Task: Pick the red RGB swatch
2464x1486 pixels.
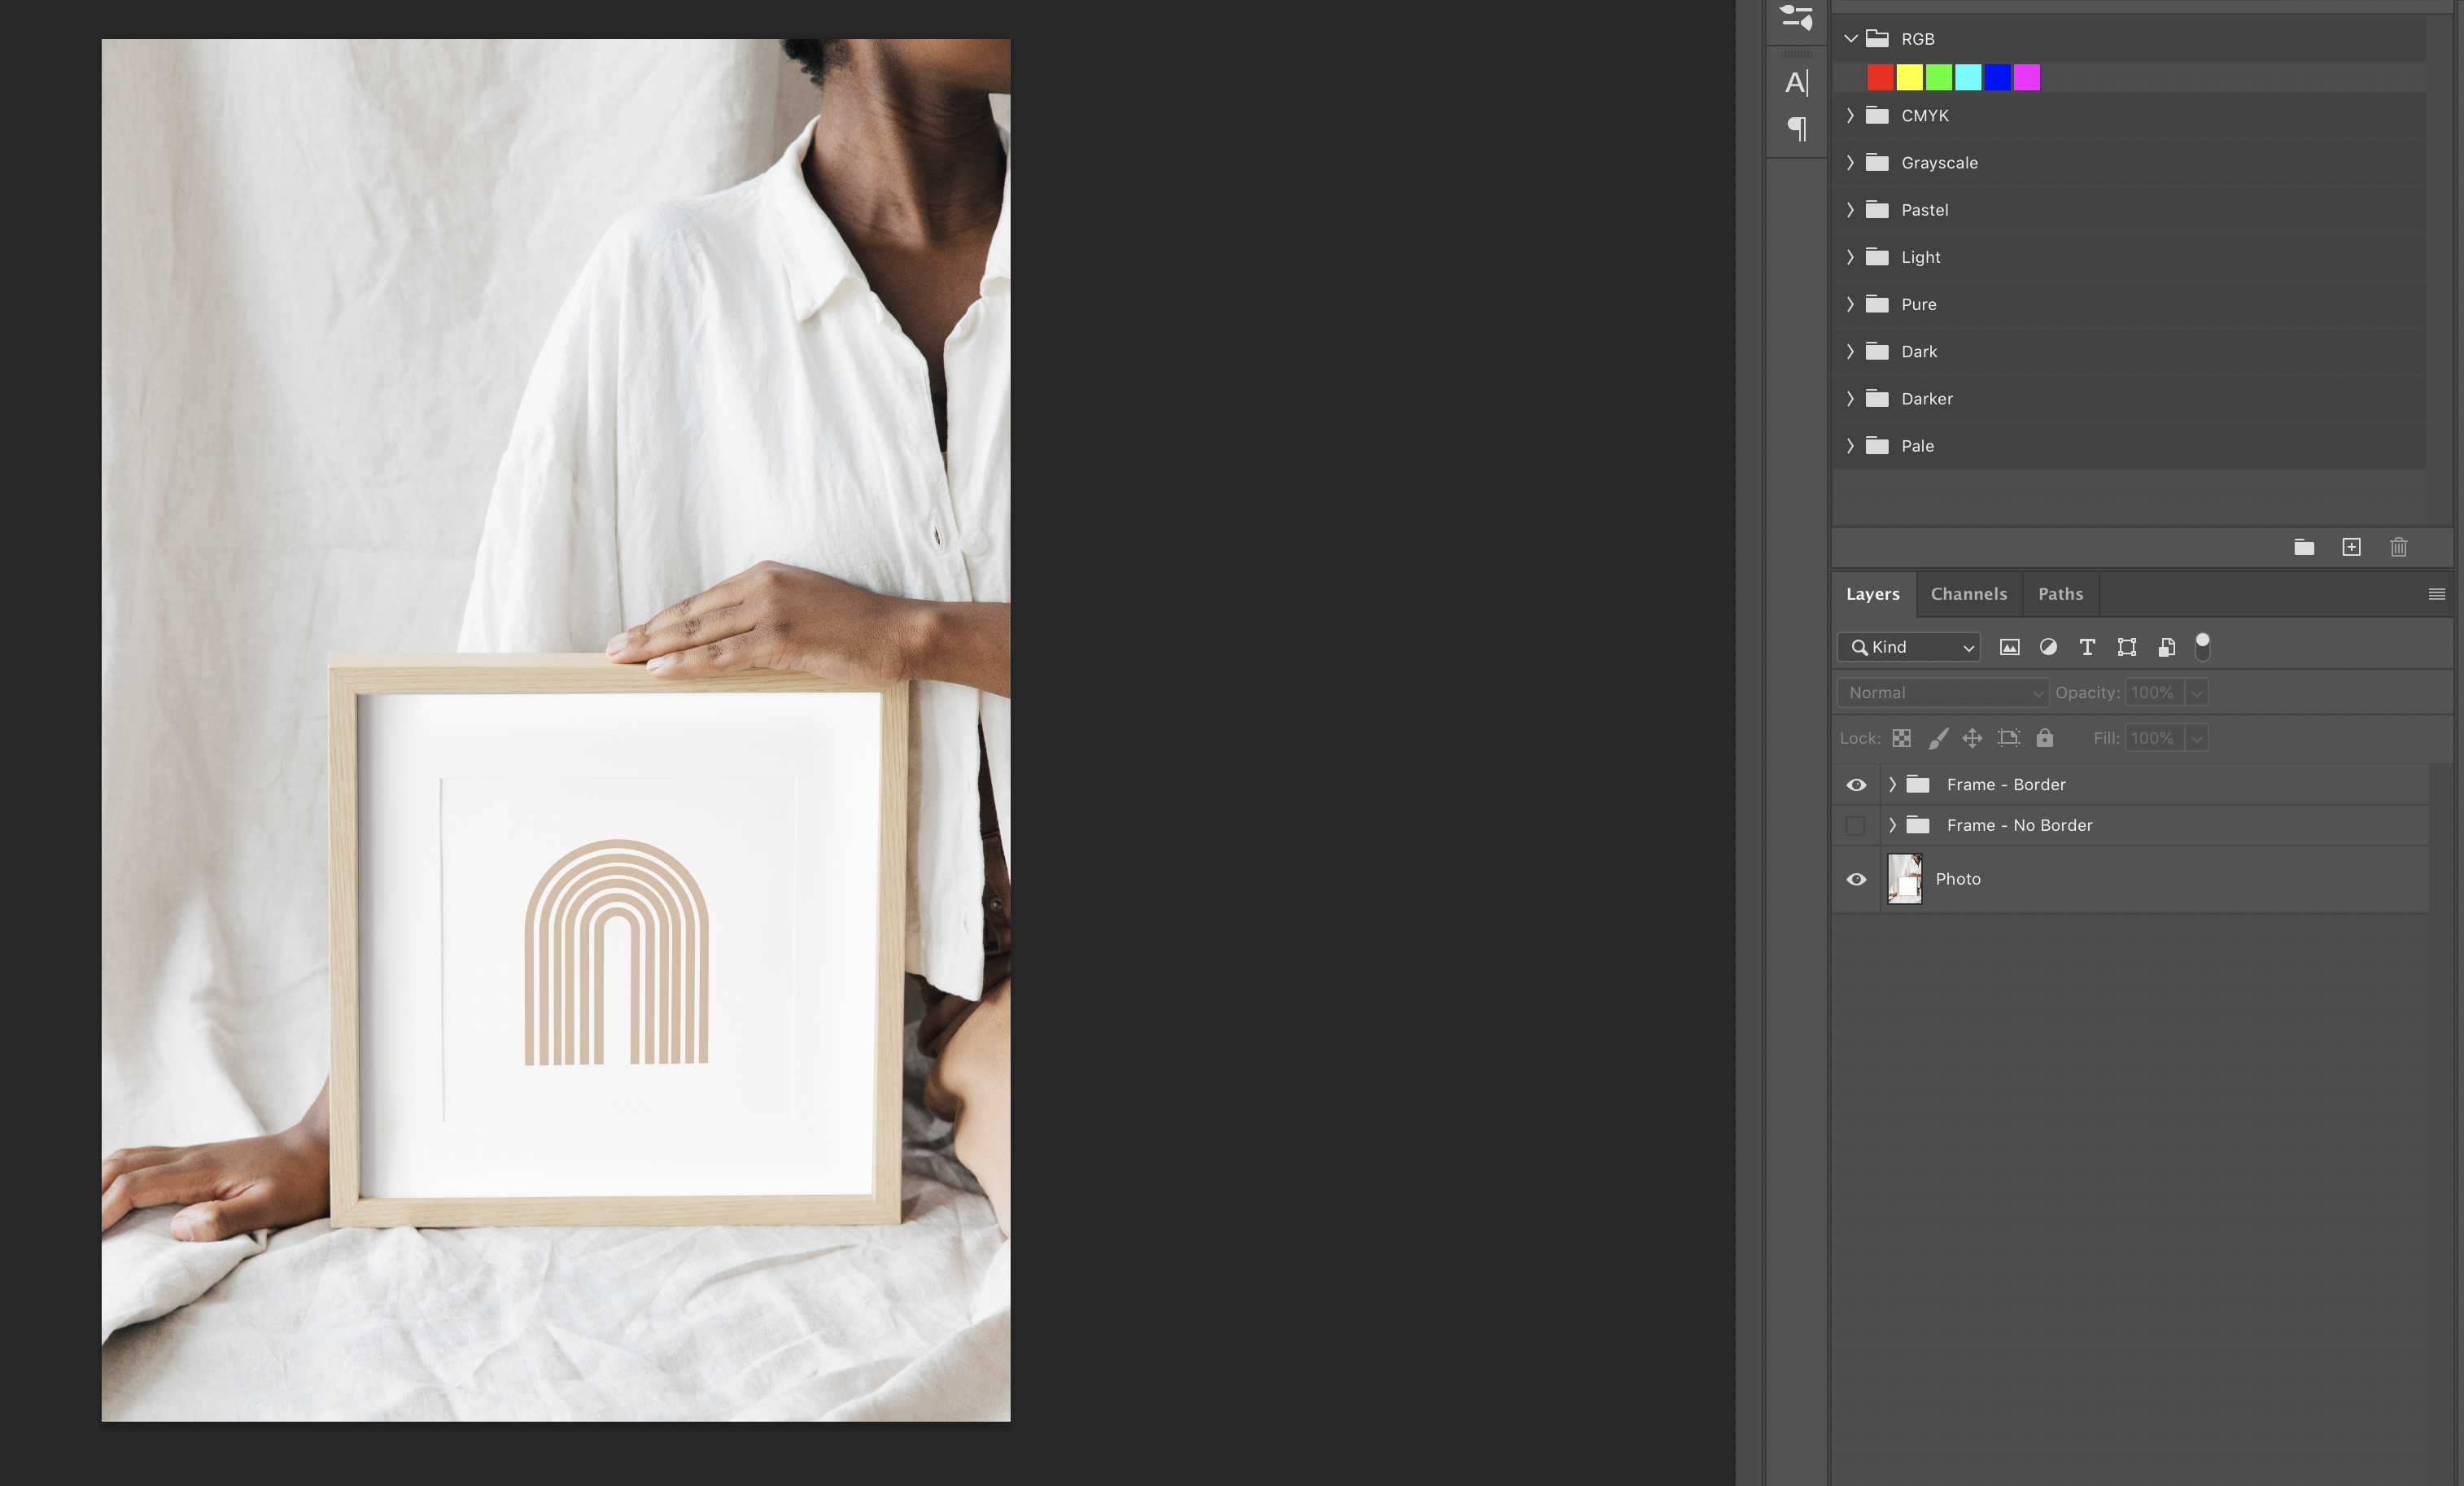Action: click(x=1880, y=78)
